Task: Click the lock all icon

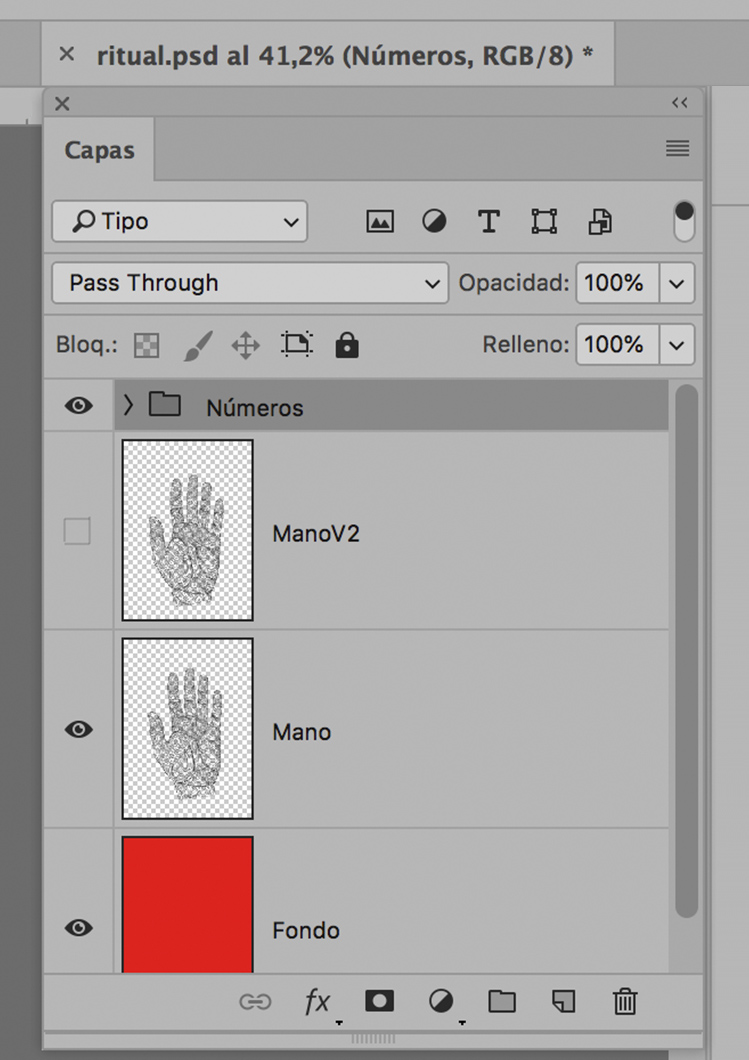Action: (347, 346)
